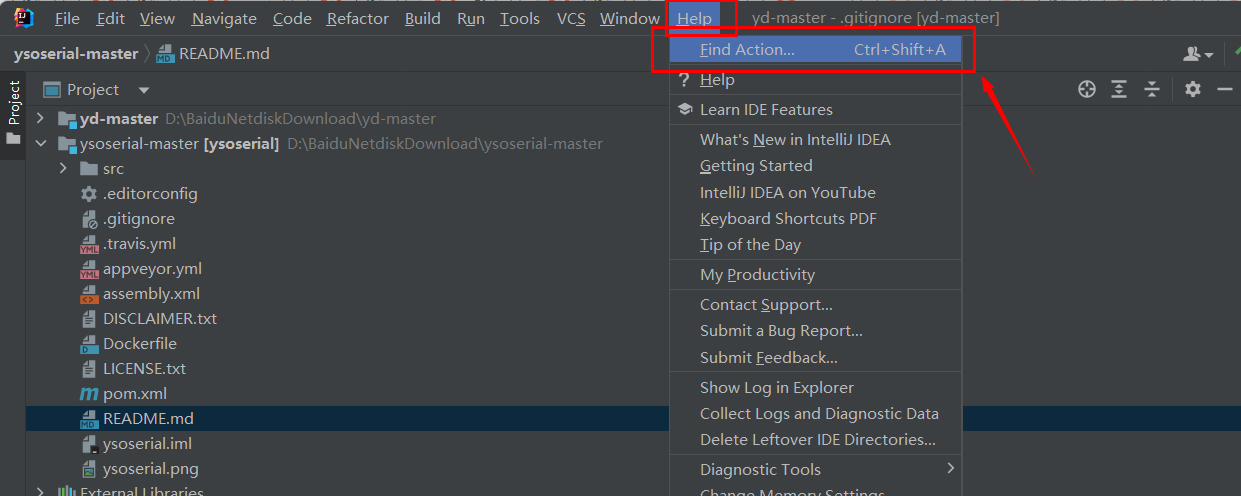Select Show Log in Explorer
Screen dimensions: 1241x496
click(x=815, y=388)
